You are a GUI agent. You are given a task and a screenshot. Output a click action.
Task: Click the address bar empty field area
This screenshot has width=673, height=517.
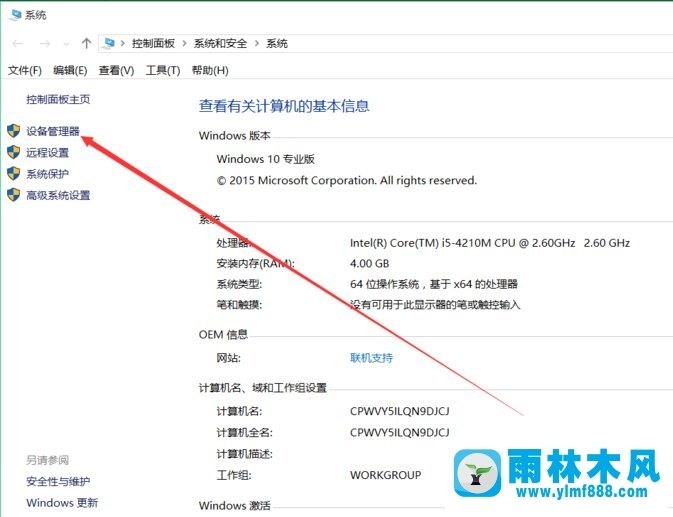[x=479, y=43]
